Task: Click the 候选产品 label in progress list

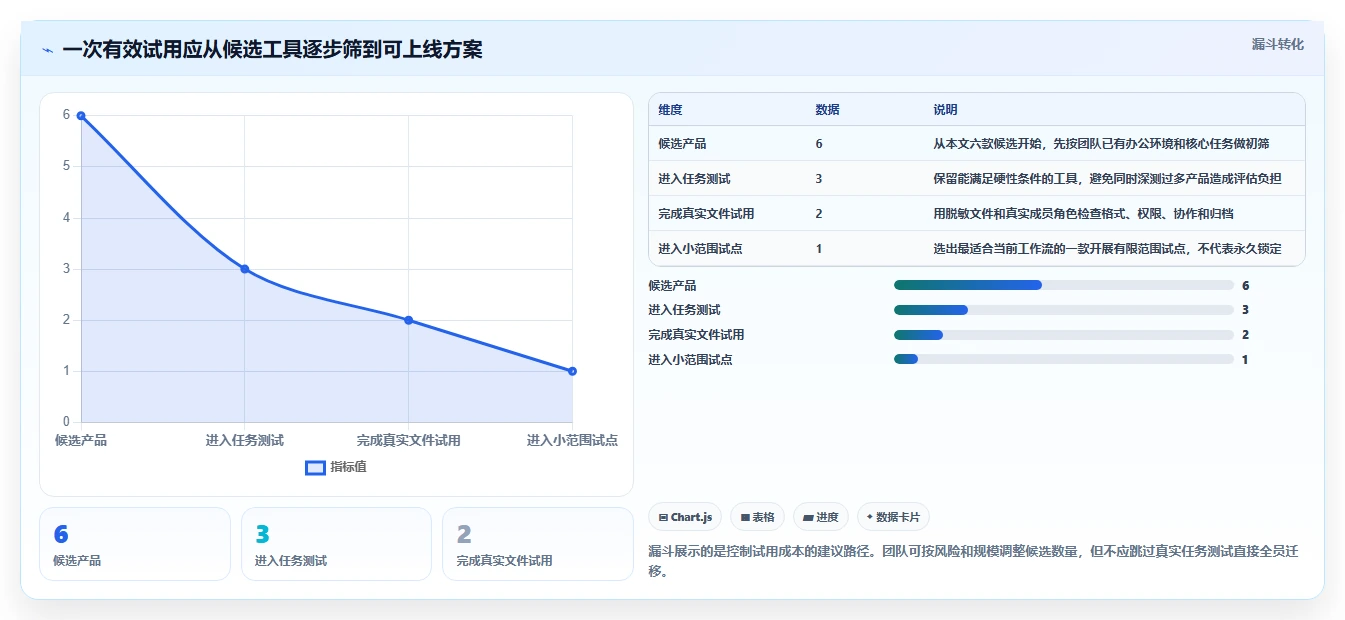Action: click(x=672, y=286)
